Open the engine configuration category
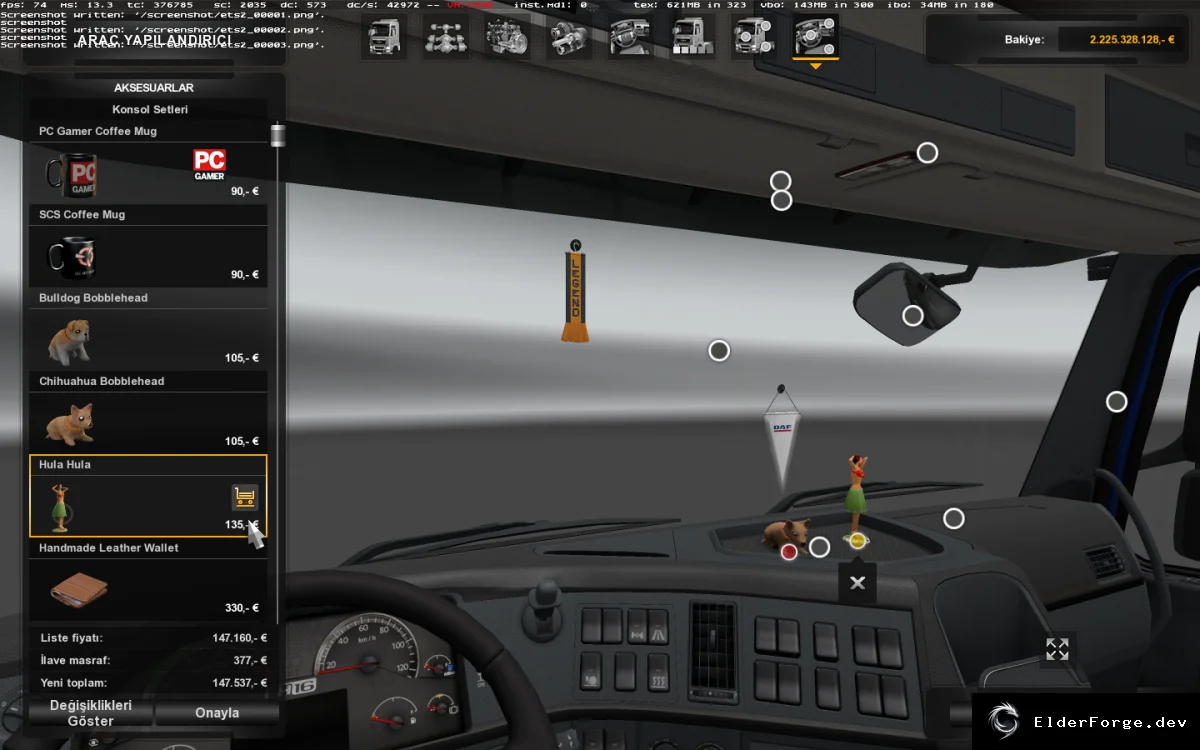The image size is (1200, 750). click(507, 37)
